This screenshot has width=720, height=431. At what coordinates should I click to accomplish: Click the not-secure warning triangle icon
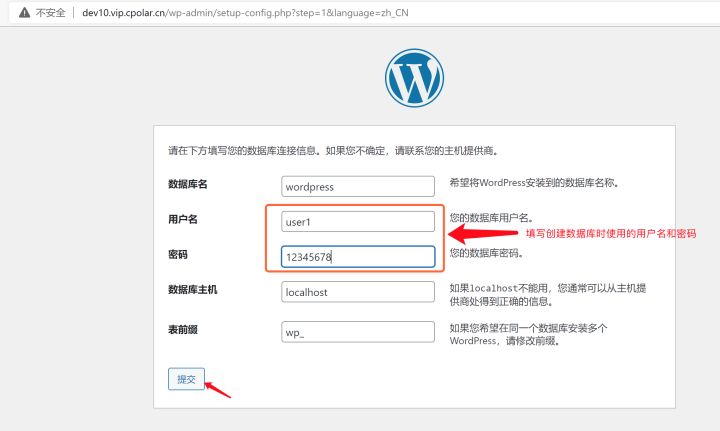tap(24, 13)
